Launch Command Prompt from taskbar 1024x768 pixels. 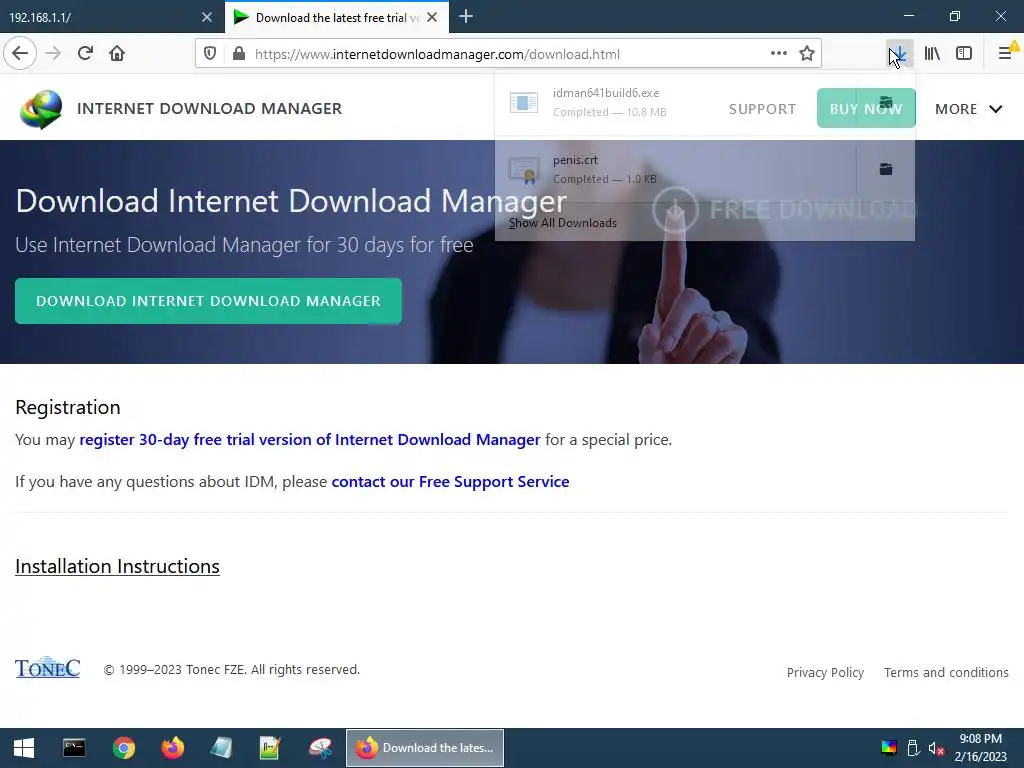point(74,748)
